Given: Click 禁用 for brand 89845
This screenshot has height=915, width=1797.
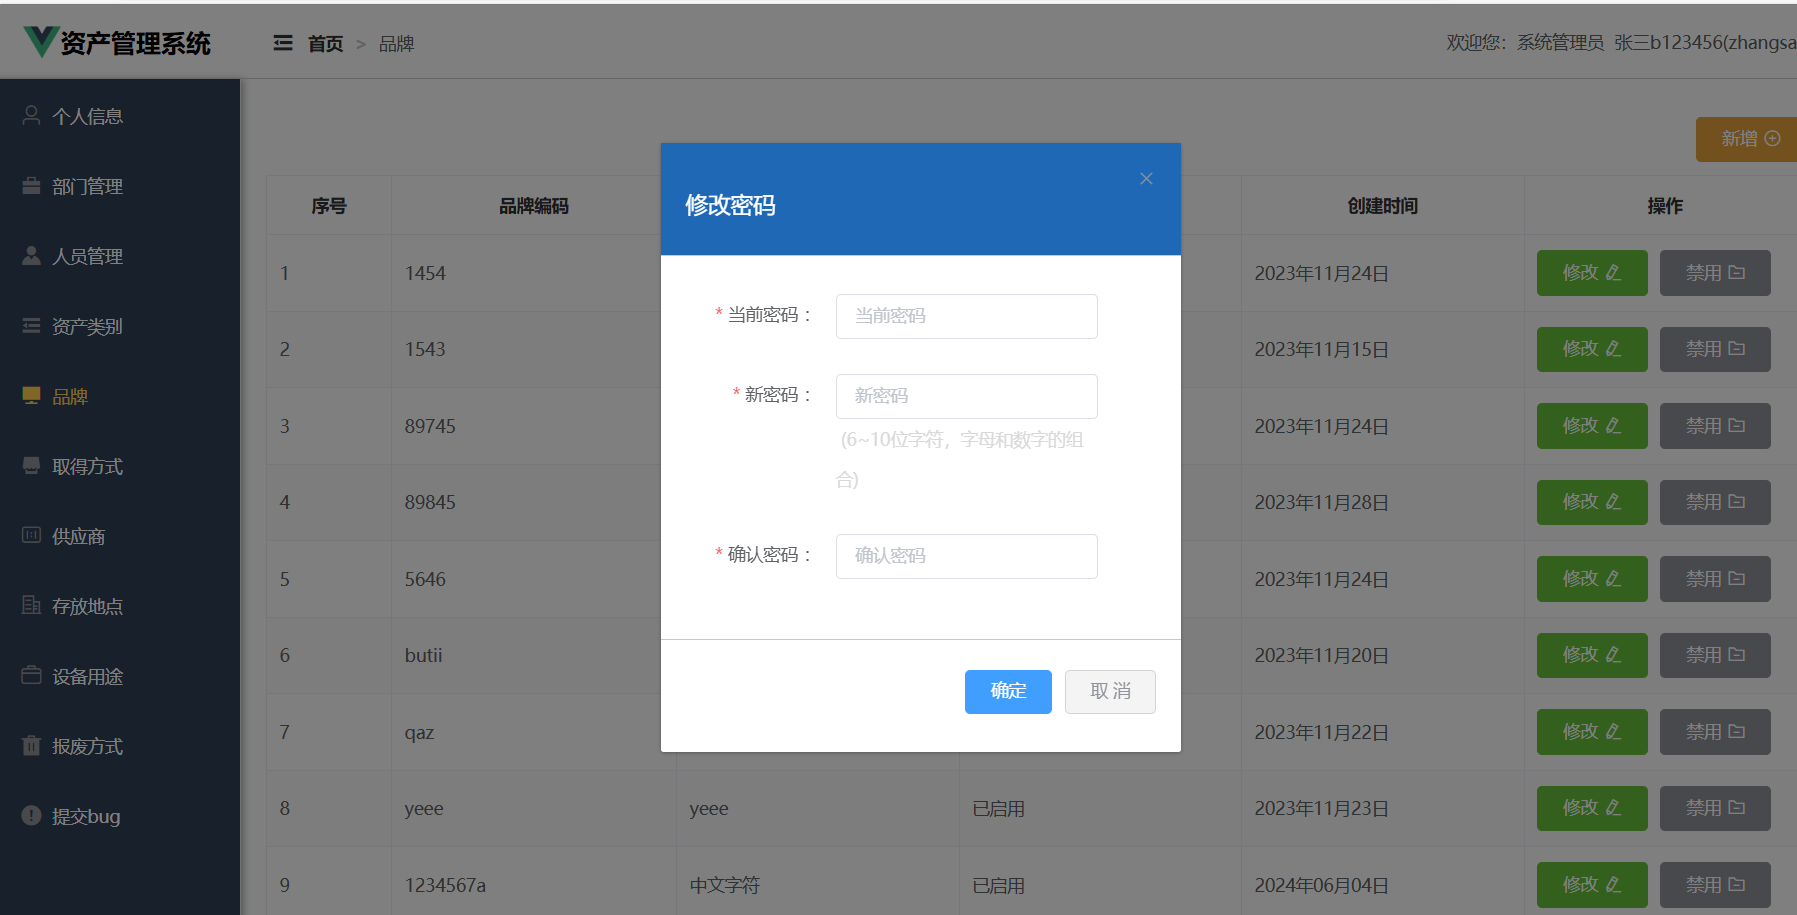Looking at the screenshot, I should (1715, 502).
